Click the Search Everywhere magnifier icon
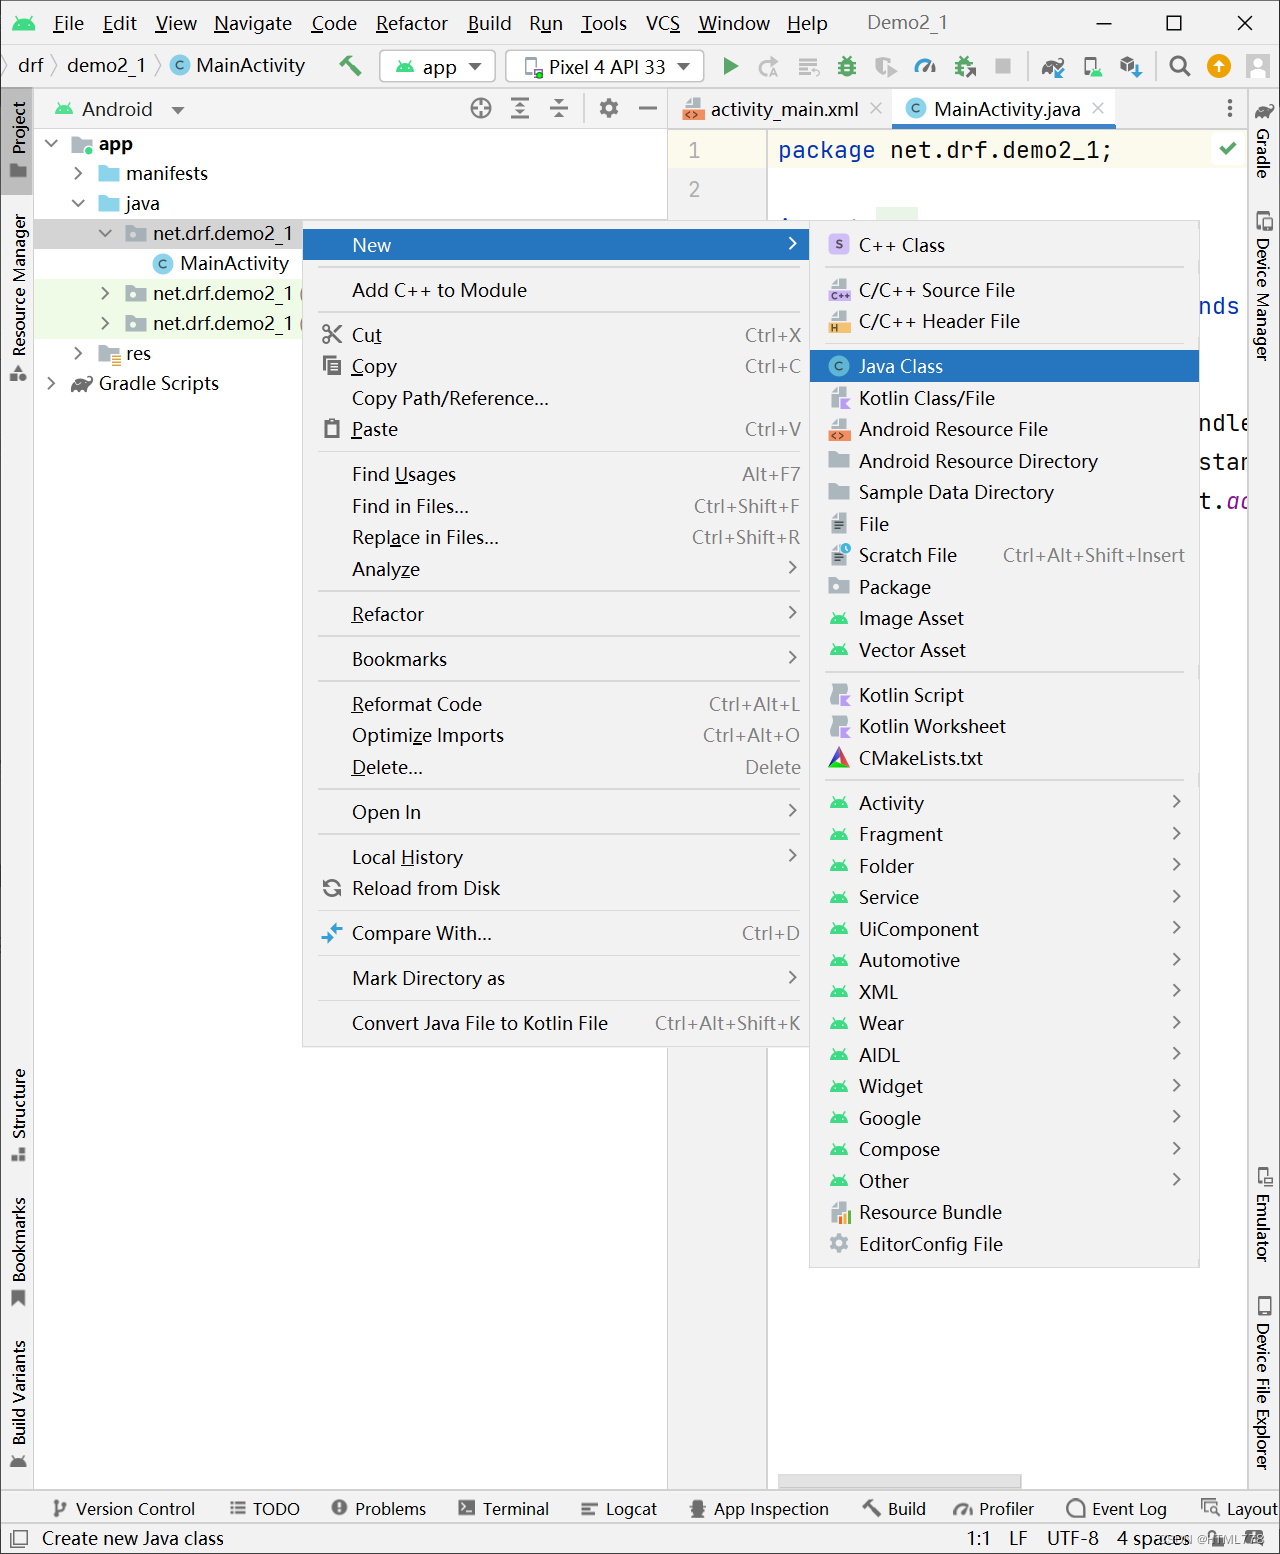Image resolution: width=1280 pixels, height=1554 pixels. click(1180, 66)
